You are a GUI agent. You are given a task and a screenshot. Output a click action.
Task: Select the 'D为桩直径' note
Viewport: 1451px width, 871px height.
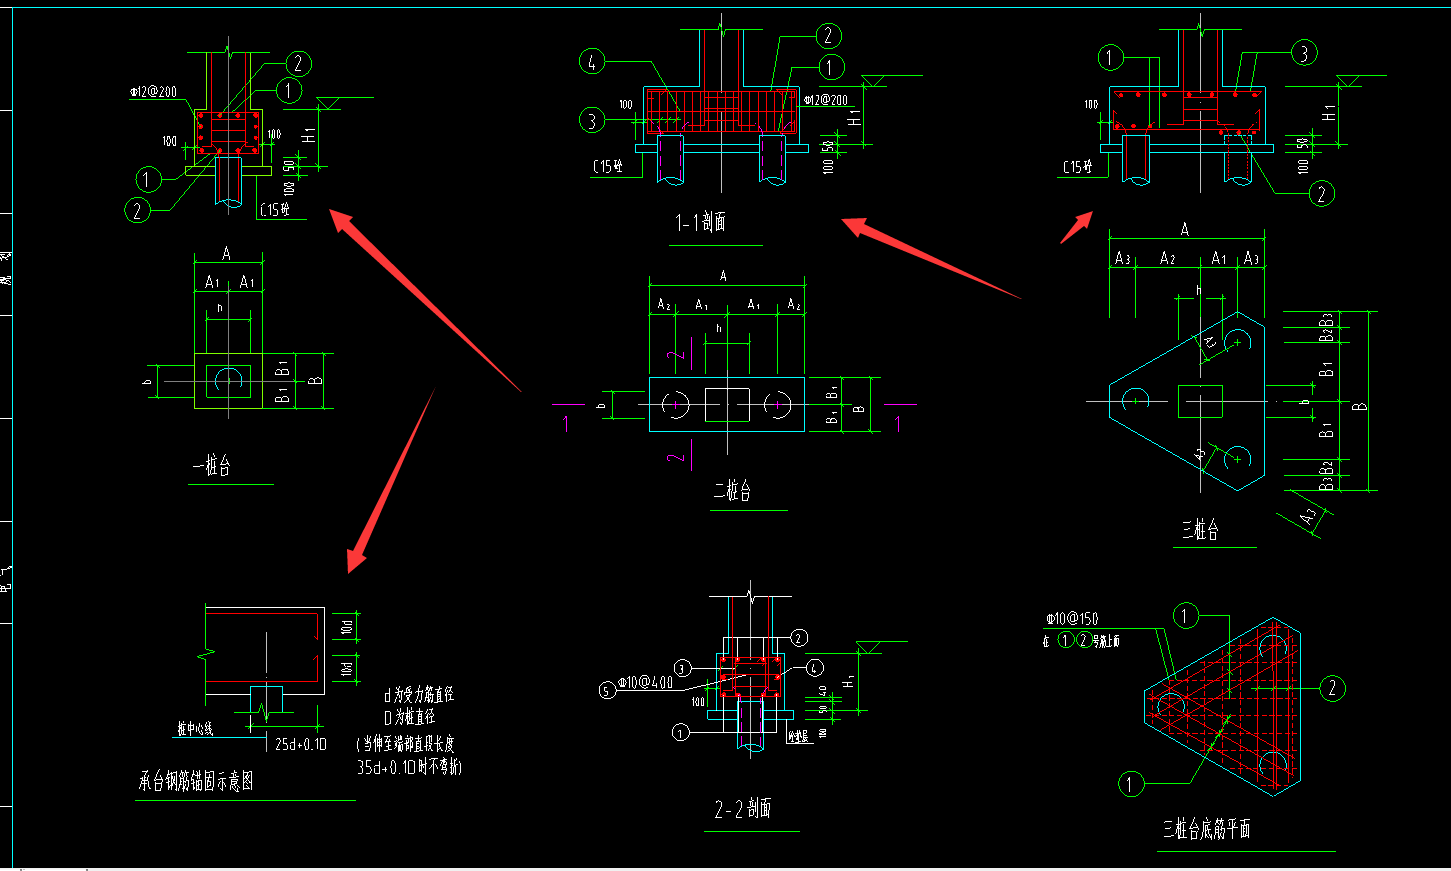[x=409, y=717]
